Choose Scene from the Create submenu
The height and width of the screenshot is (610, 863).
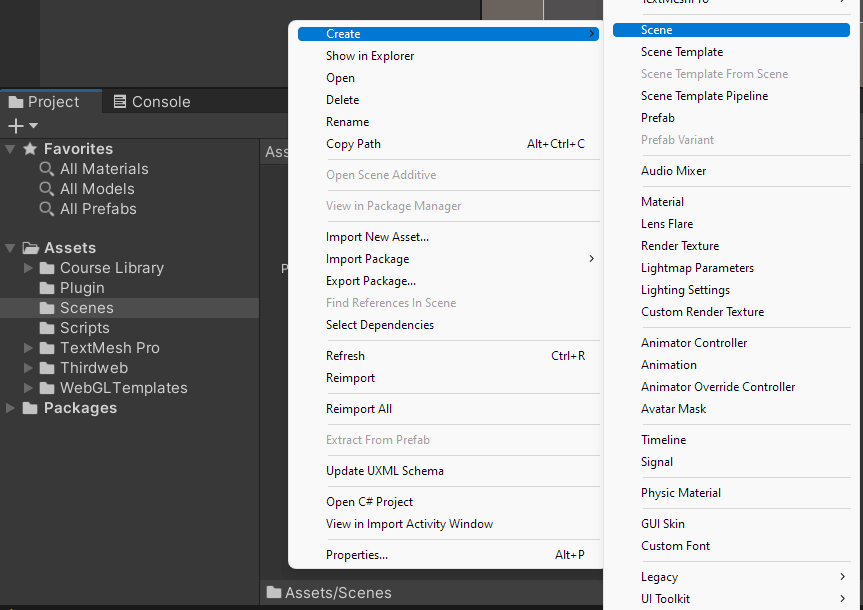pos(731,30)
